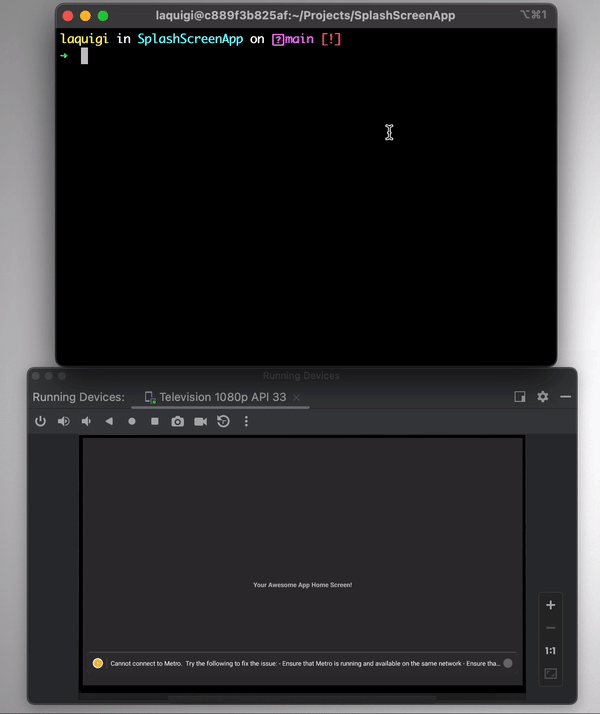The width and height of the screenshot is (600, 714).
Task: Click the emulator Overview square icon
Action: coord(155,421)
